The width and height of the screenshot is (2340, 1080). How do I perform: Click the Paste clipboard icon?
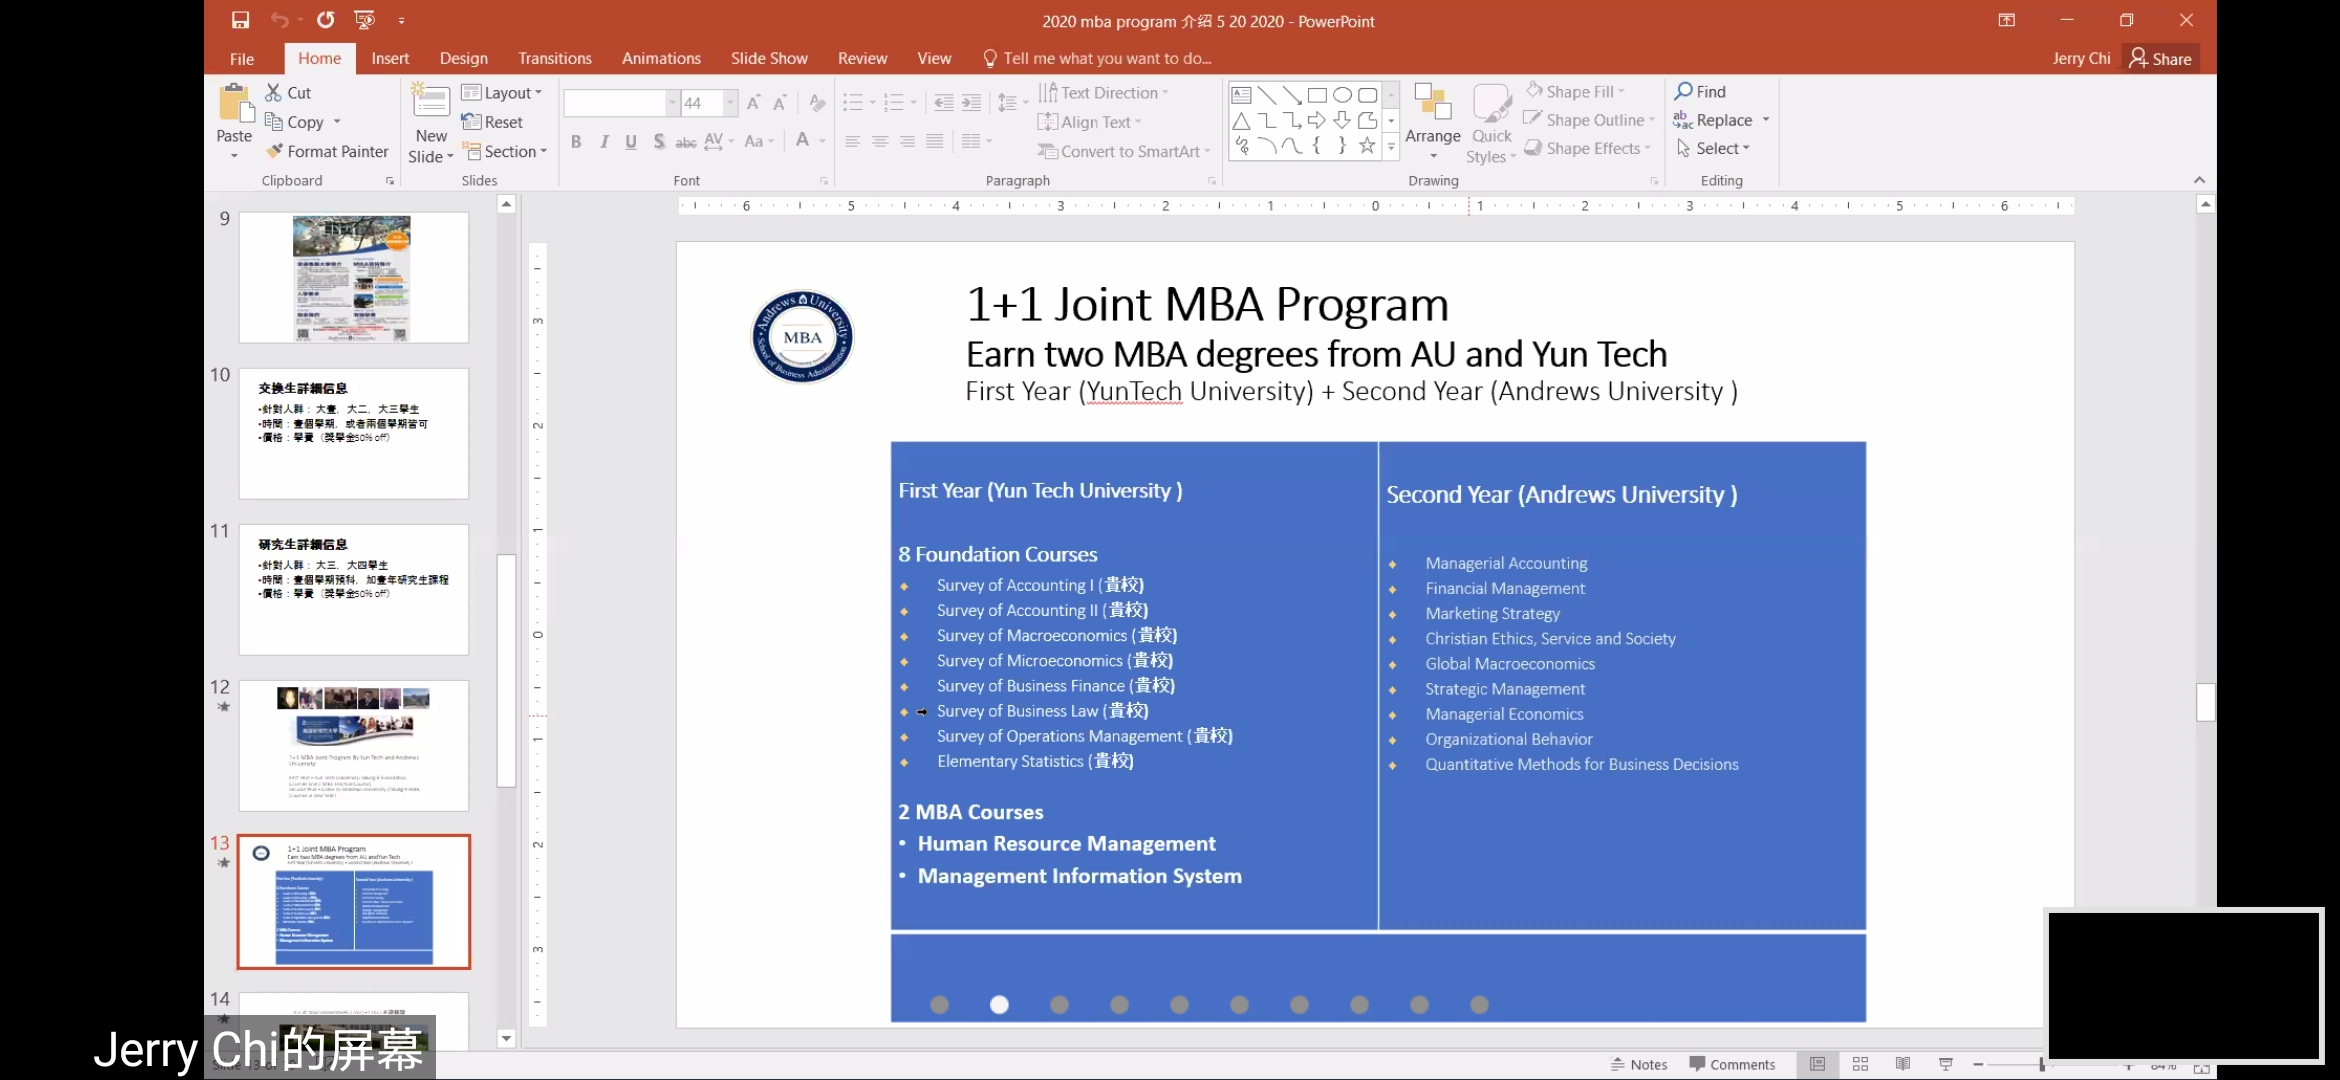[x=235, y=104]
